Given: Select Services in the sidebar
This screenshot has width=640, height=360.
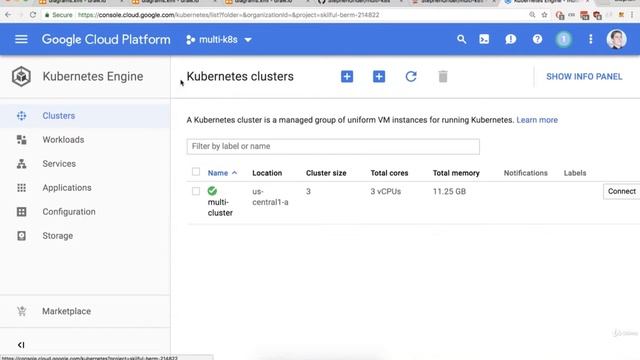Looking at the screenshot, I should [x=59, y=164].
